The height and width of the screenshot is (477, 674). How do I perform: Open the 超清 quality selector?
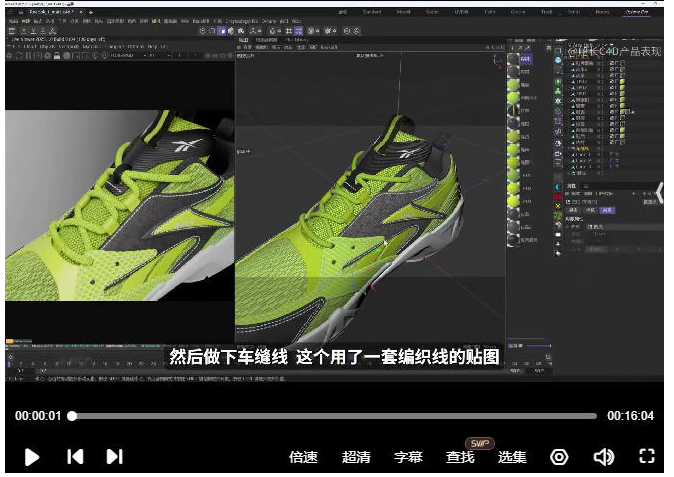(x=356, y=457)
